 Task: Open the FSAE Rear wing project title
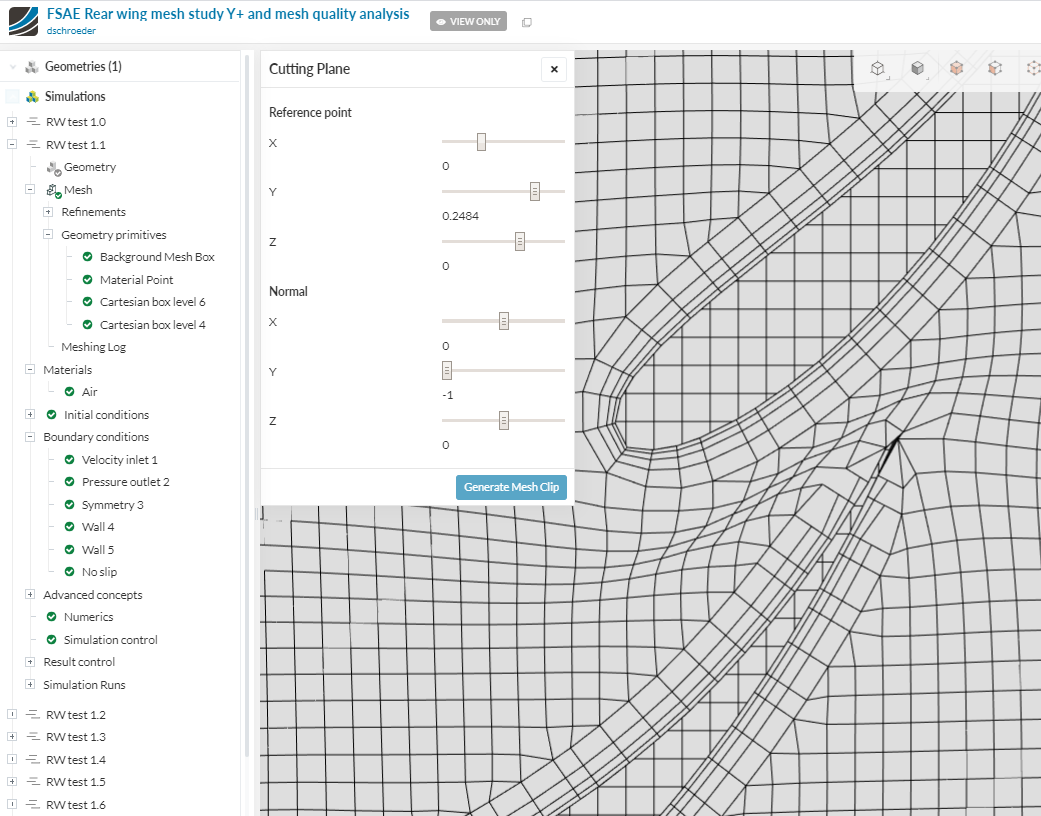(228, 14)
